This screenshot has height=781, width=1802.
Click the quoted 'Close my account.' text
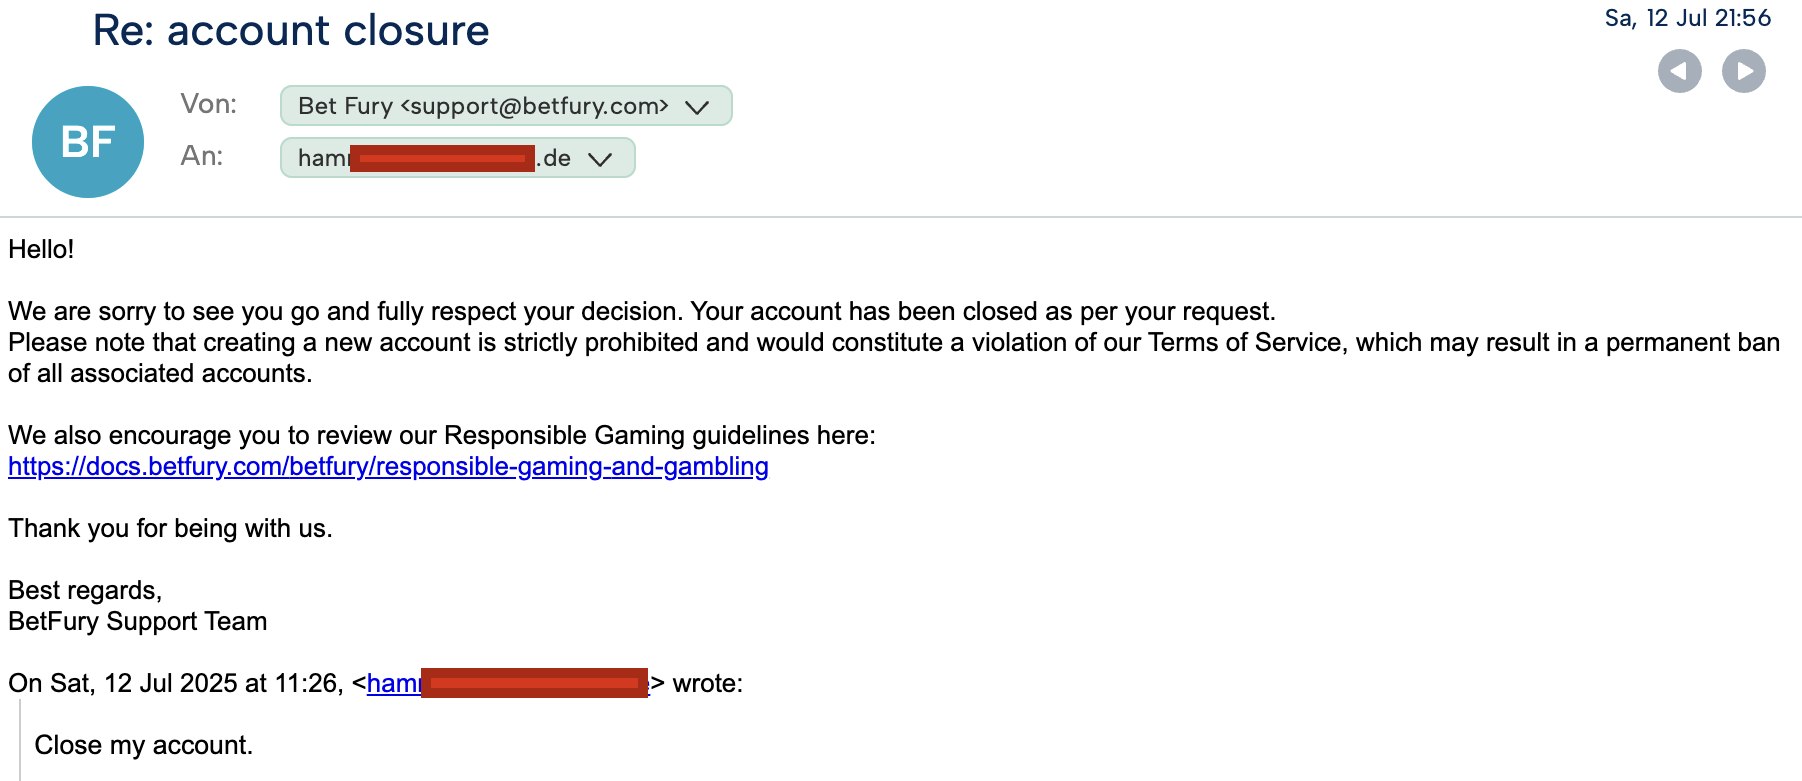(144, 745)
